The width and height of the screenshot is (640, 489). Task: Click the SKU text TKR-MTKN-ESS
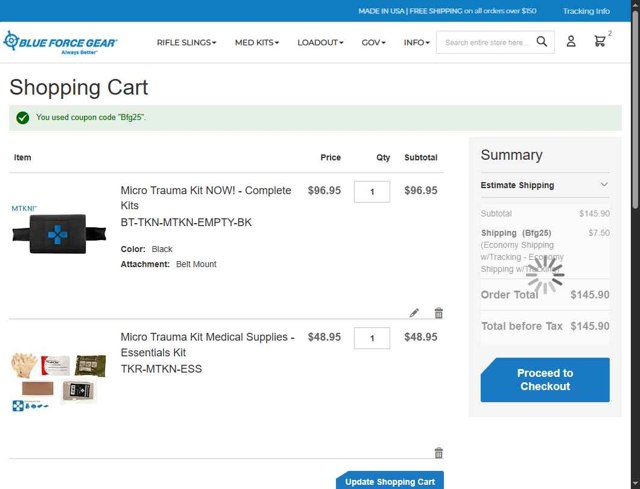coord(161,369)
